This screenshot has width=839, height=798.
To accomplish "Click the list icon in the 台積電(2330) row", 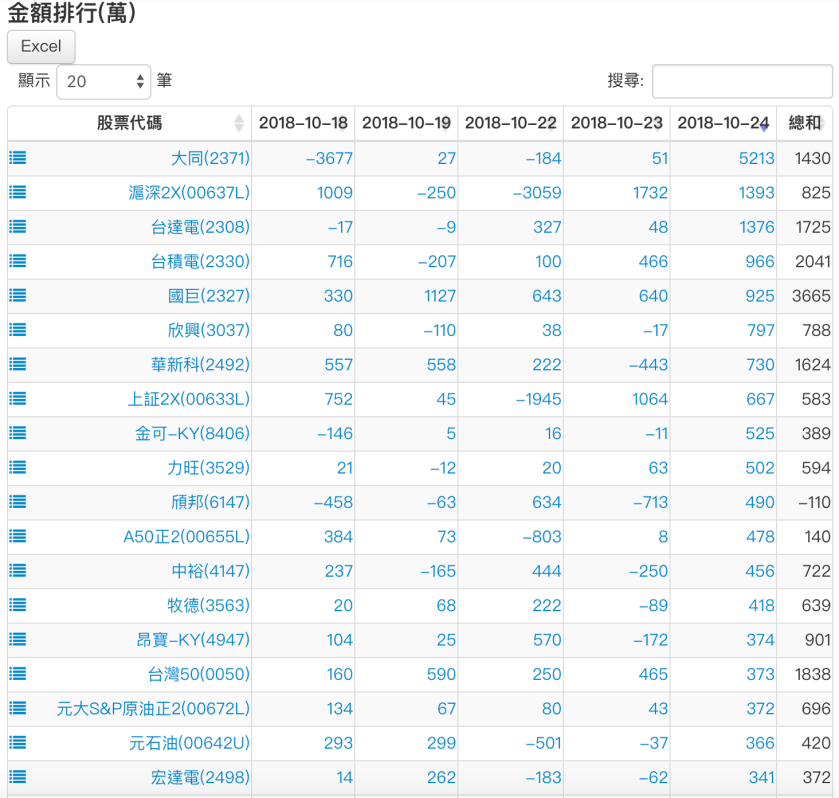I will click(17, 261).
